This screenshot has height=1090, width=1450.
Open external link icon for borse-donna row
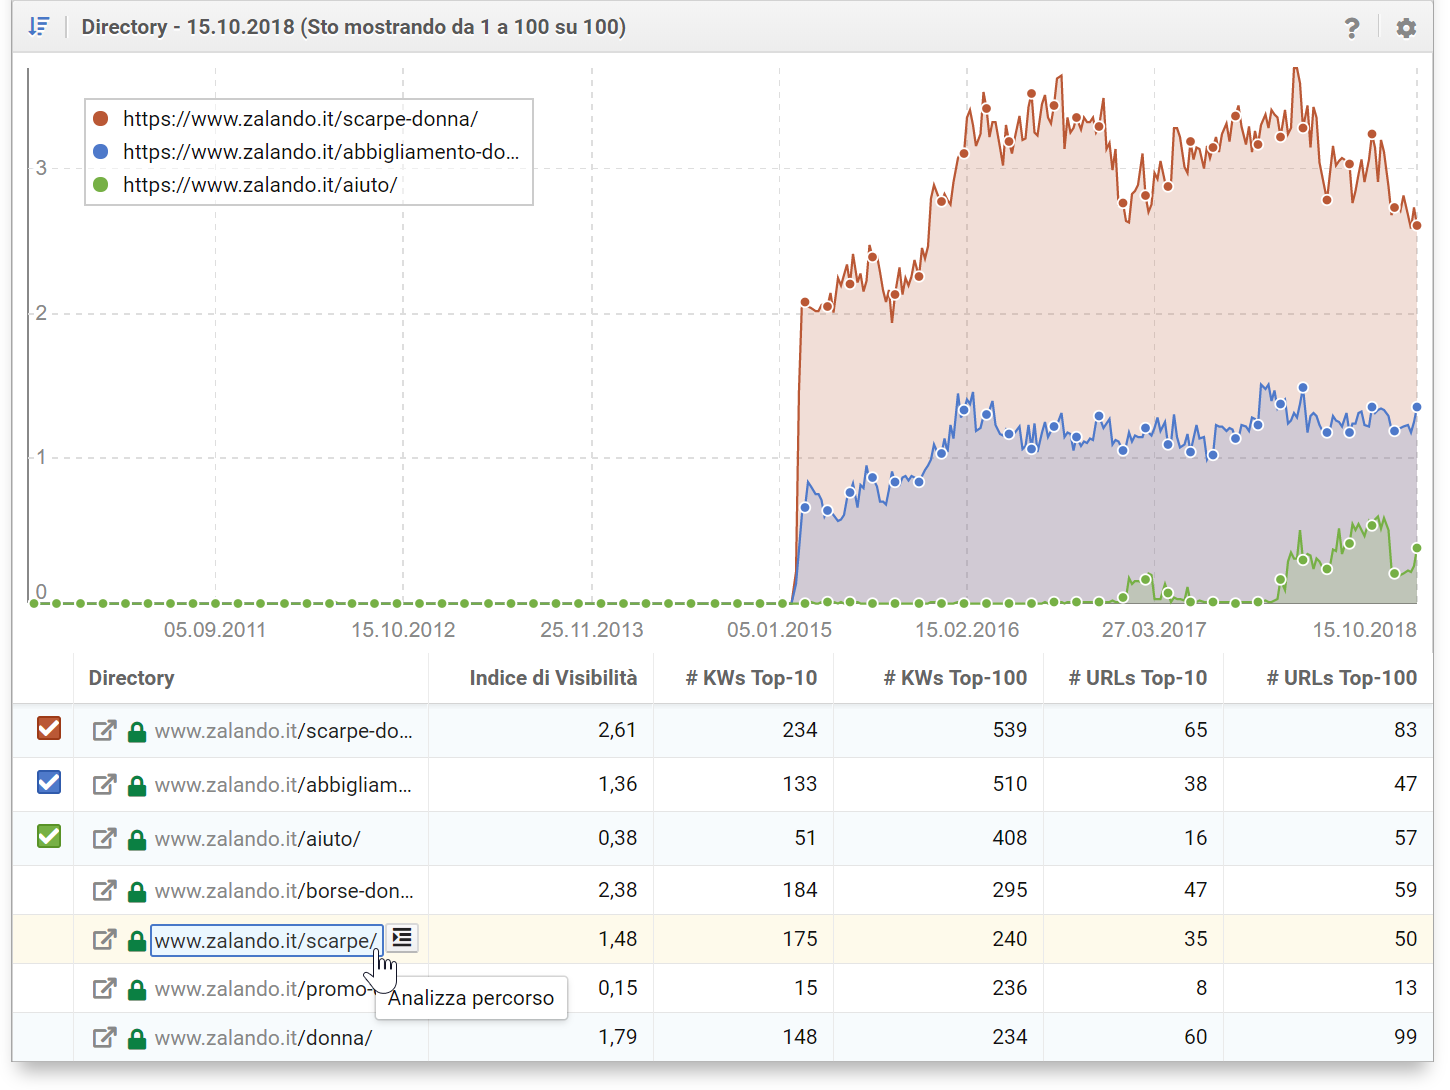point(104,891)
